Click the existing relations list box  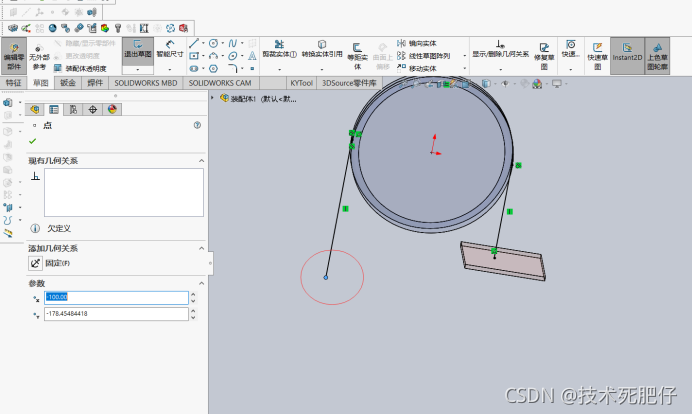pyautogui.click(x=124, y=193)
